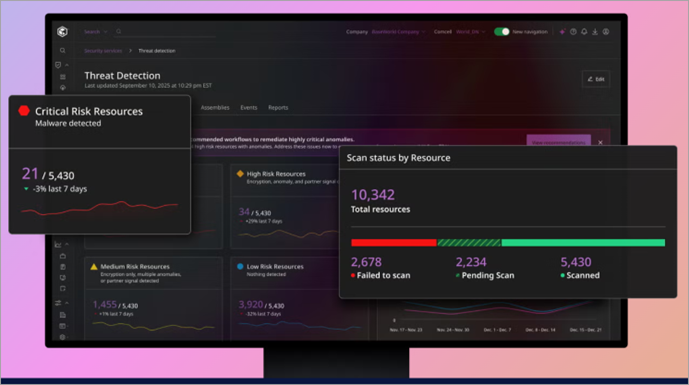Screen dimensions: 689x385
Task: Click the 3,920 low risk count
Action: pyautogui.click(x=250, y=305)
